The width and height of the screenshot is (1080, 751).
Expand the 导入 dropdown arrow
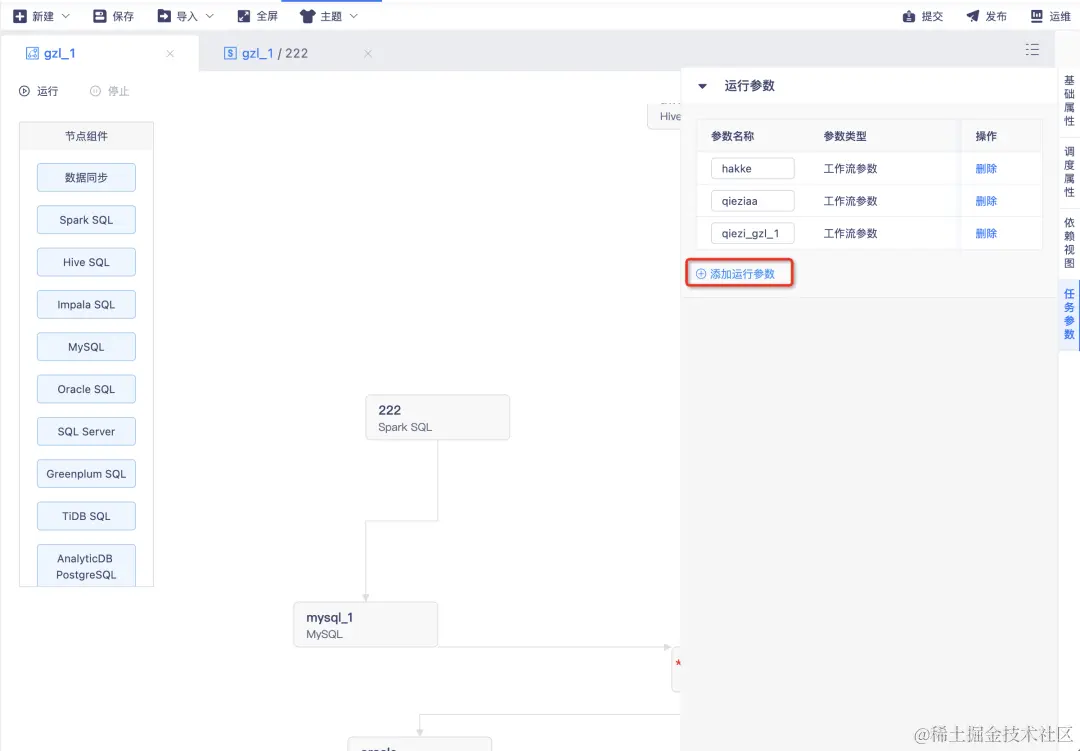click(210, 16)
